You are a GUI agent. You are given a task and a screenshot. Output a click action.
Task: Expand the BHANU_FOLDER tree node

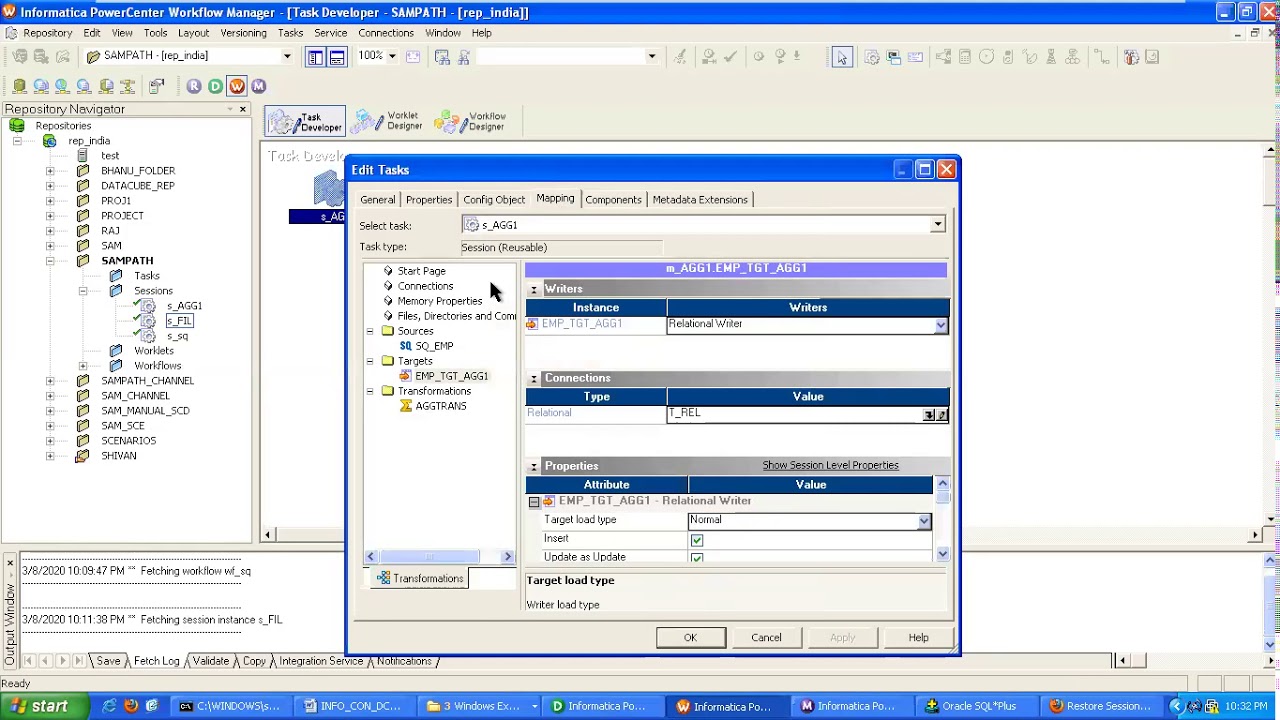(x=50, y=171)
